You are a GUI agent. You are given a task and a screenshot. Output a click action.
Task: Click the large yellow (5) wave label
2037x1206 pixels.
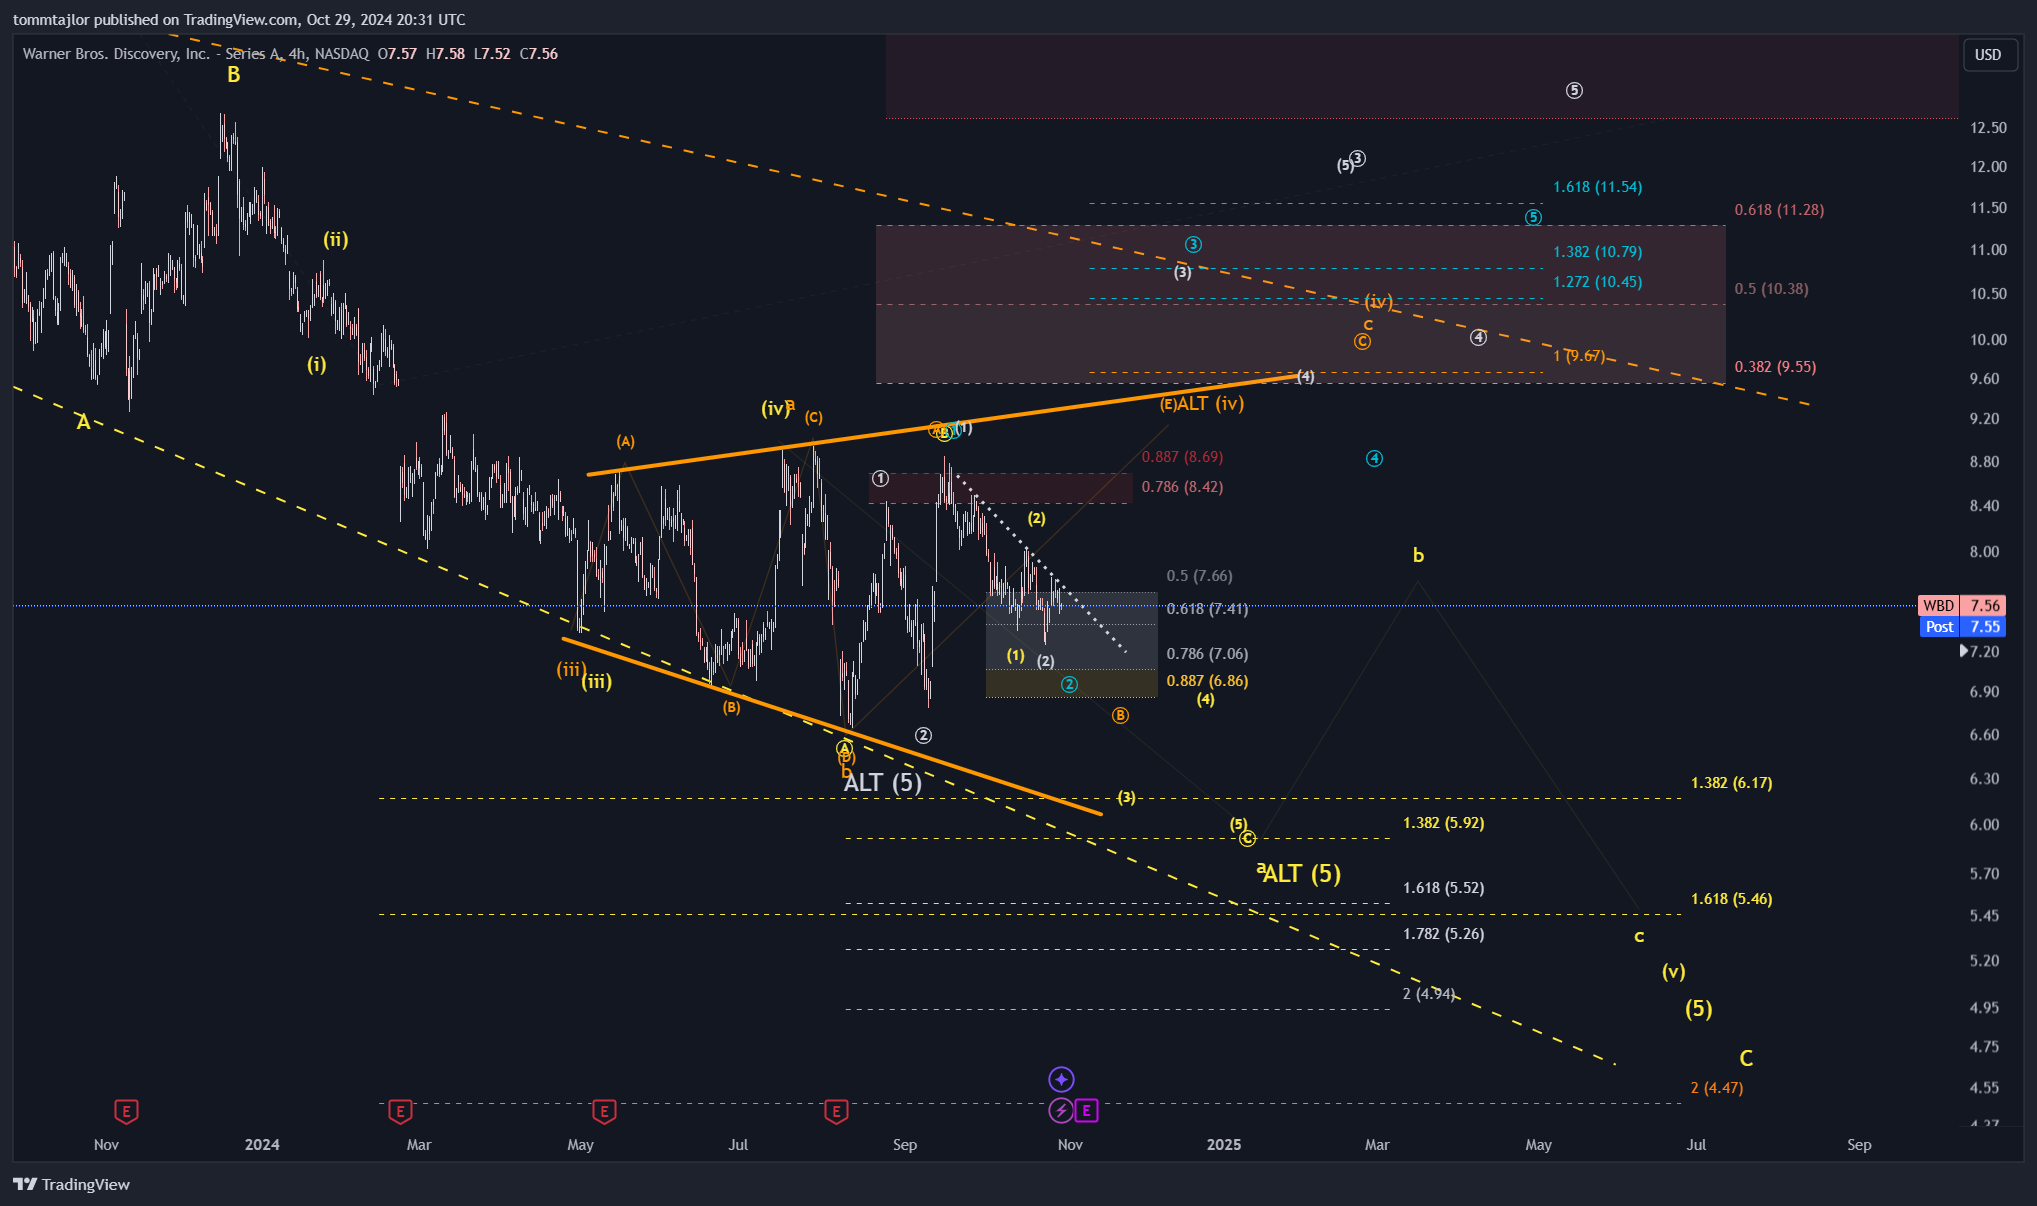point(1698,1008)
